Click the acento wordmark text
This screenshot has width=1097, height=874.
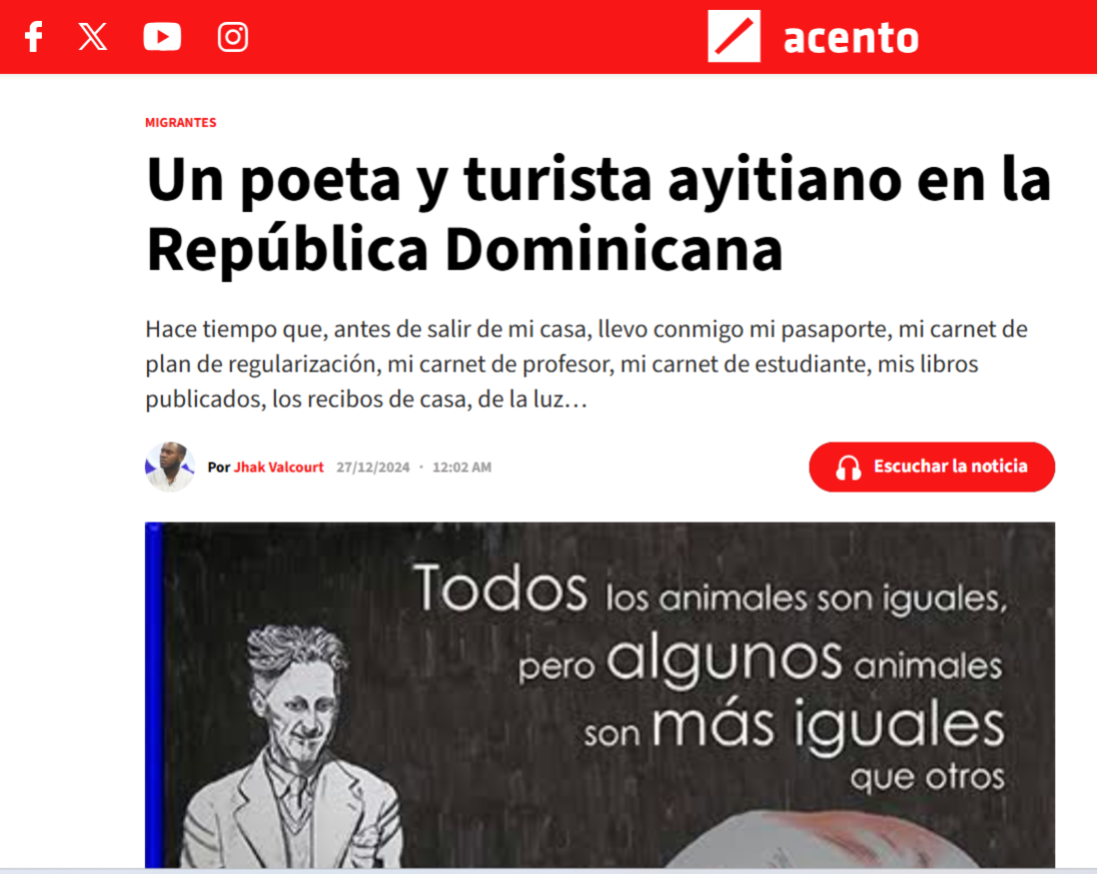[x=851, y=38]
